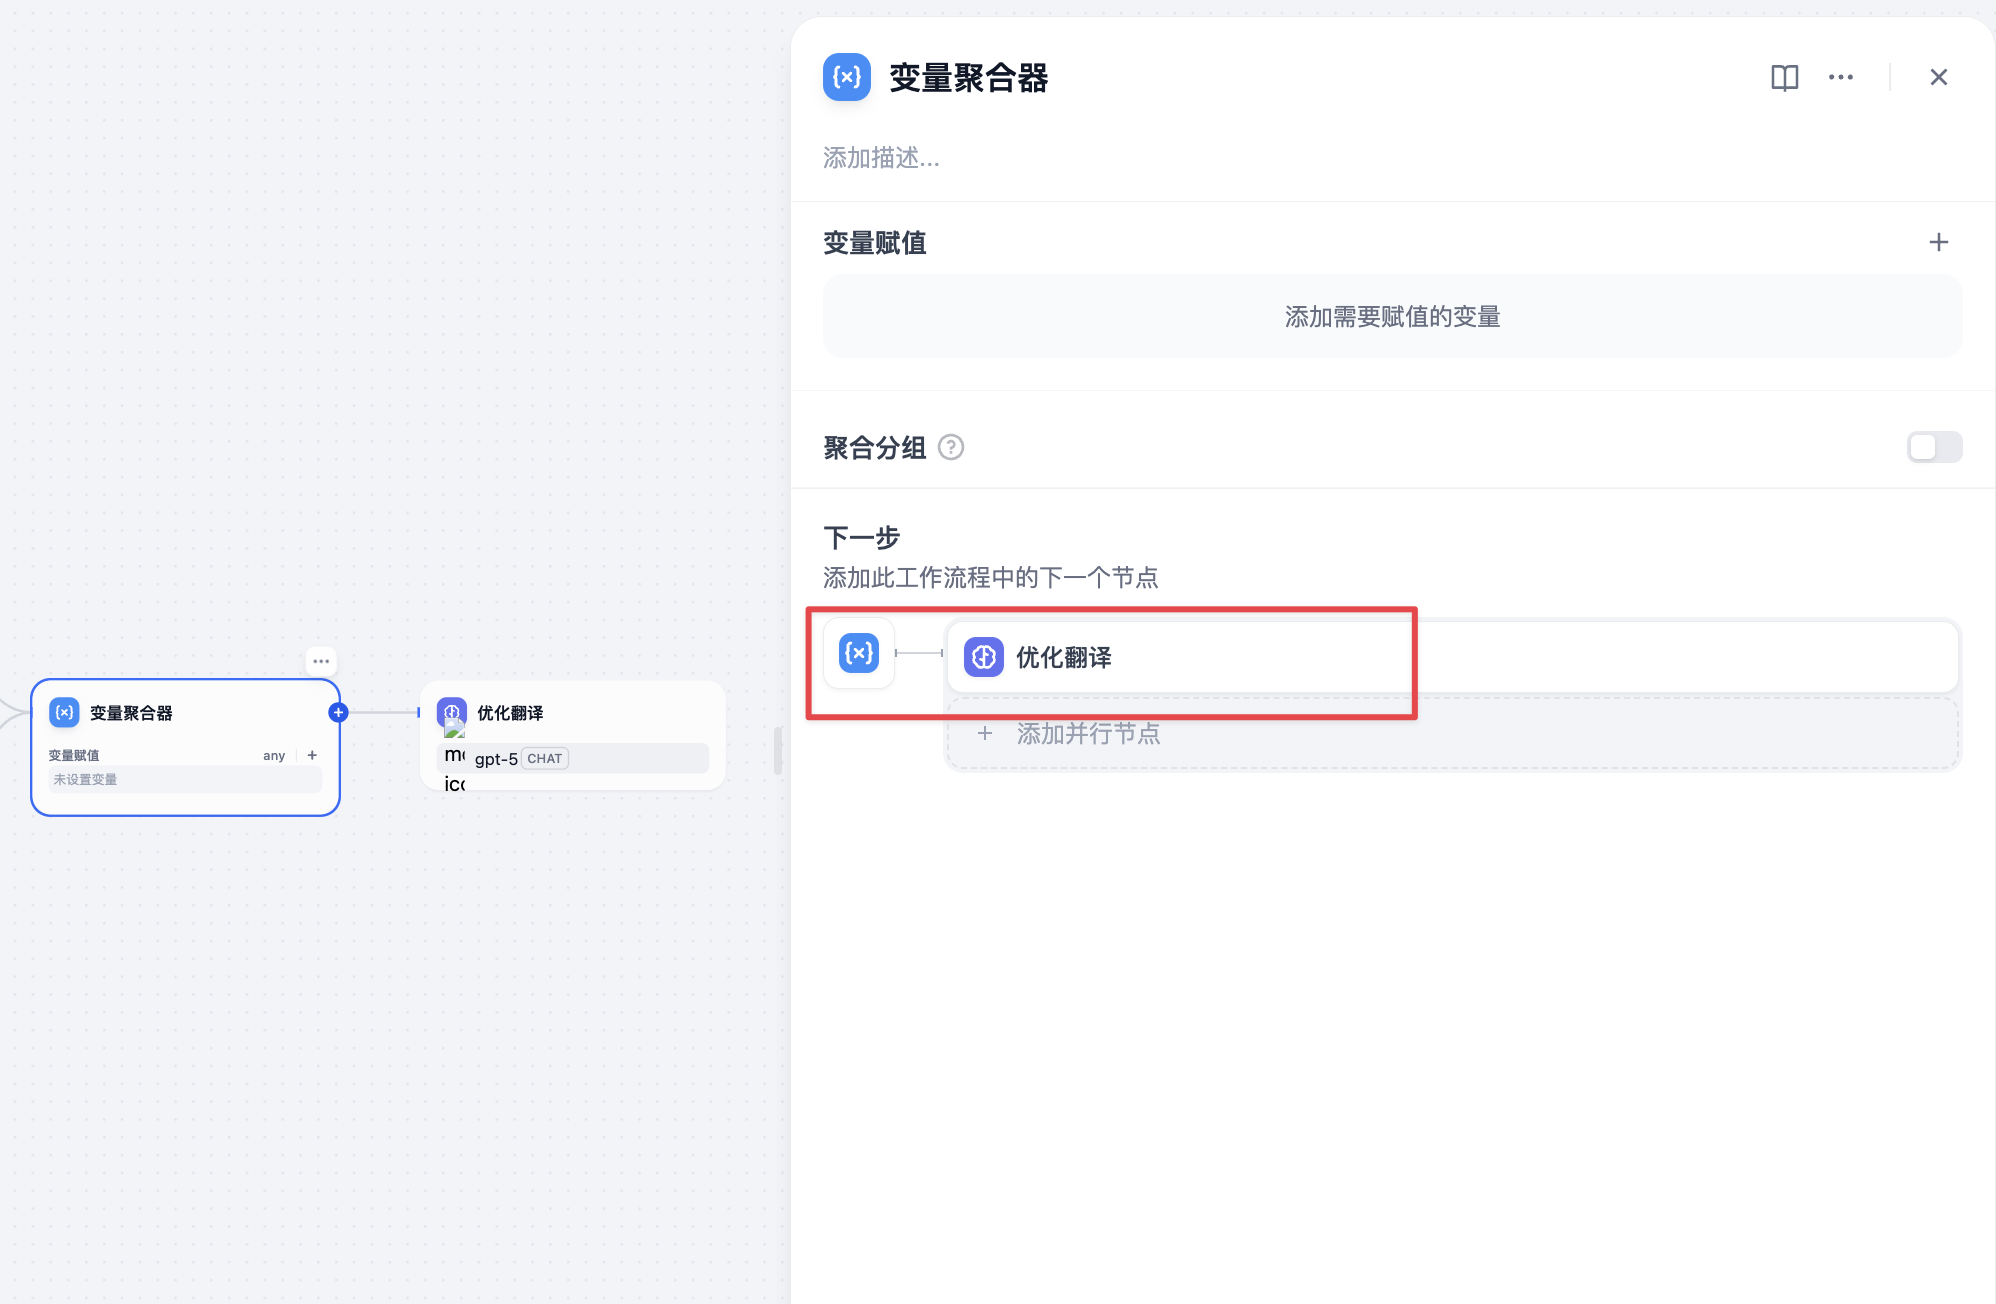Click 未设置变量 field in canvas node
The height and width of the screenshot is (1304, 1996).
(185, 779)
